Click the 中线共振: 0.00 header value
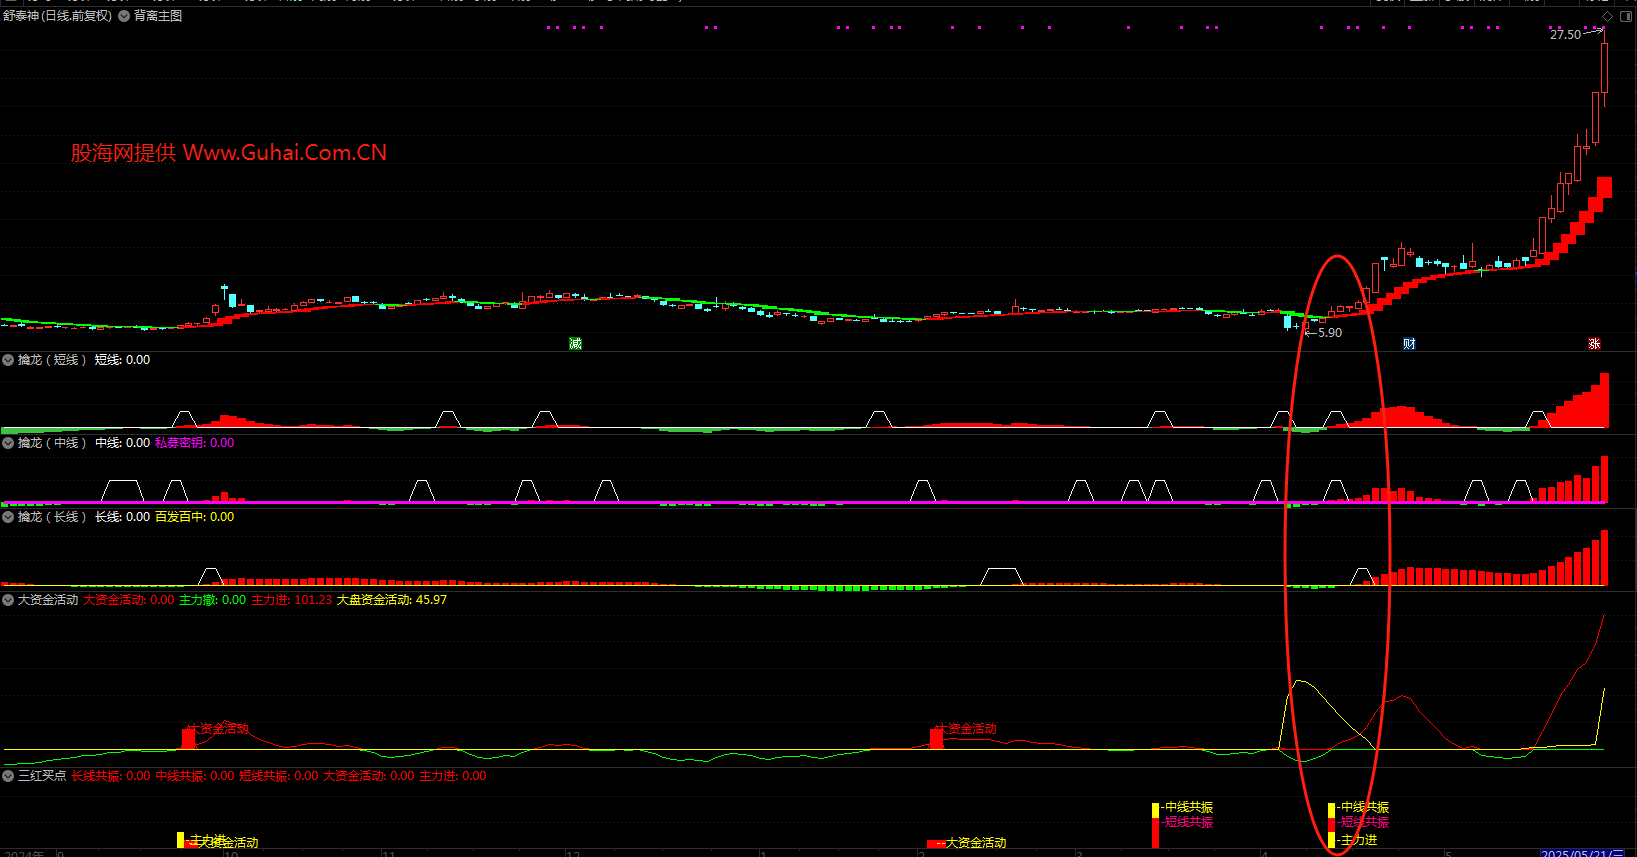The width and height of the screenshot is (1637, 857). (195, 776)
